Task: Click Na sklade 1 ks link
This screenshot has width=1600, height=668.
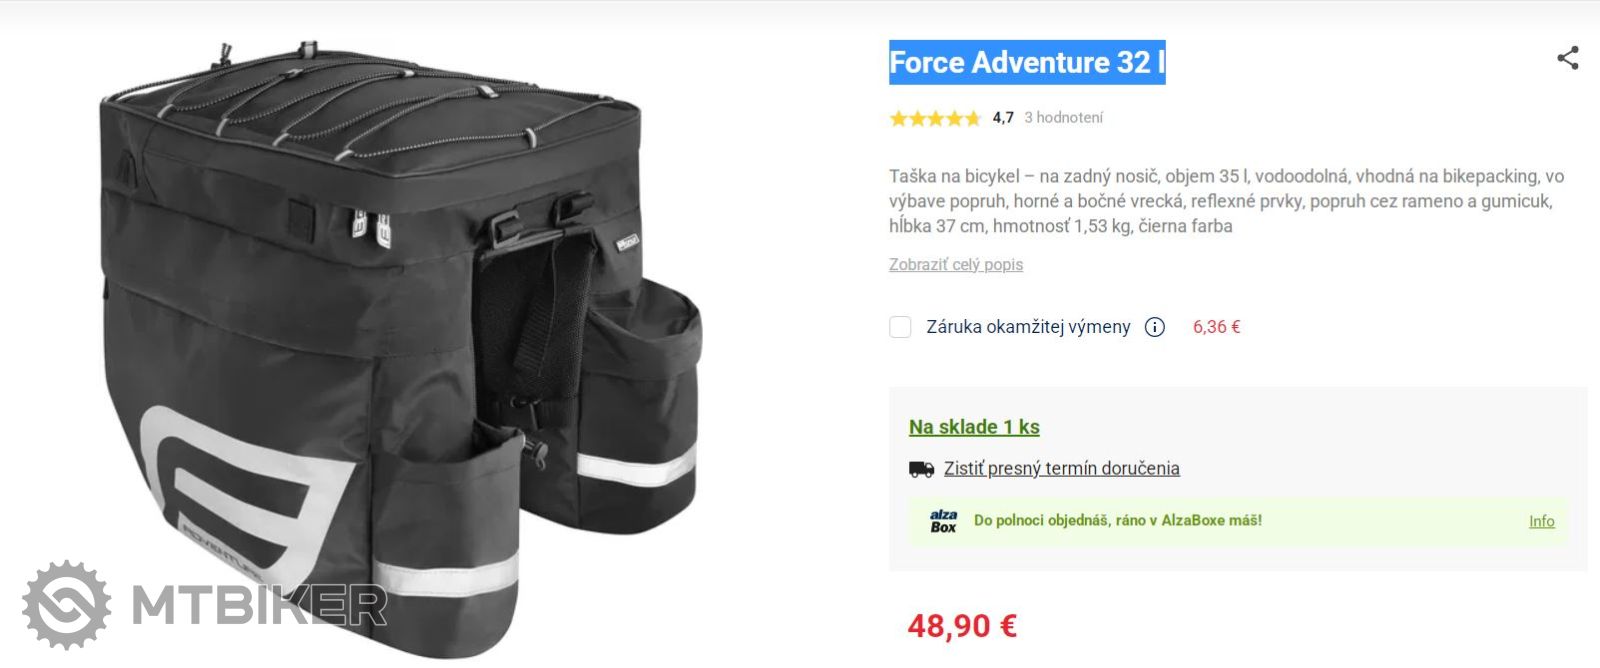Action: click(x=974, y=427)
